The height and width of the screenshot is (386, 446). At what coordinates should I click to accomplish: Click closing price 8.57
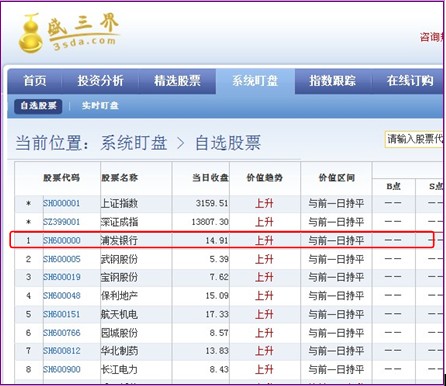click(219, 333)
